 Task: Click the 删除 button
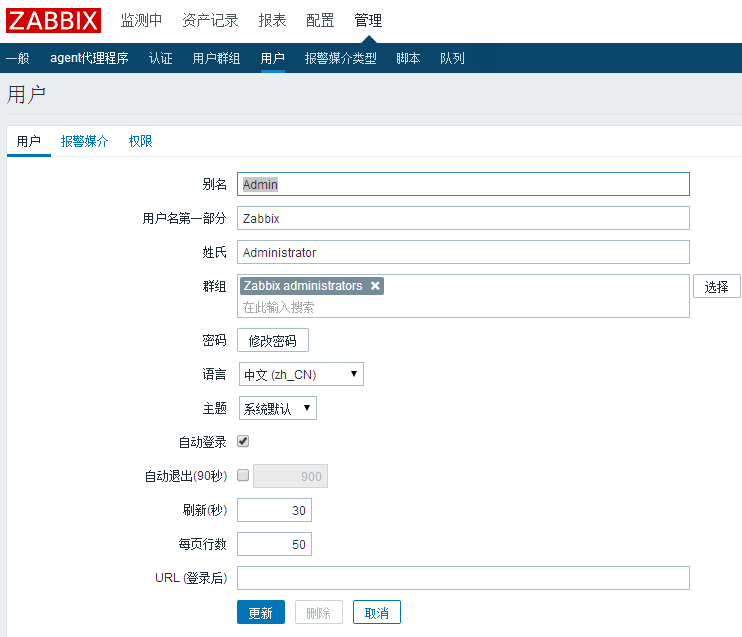click(x=318, y=612)
